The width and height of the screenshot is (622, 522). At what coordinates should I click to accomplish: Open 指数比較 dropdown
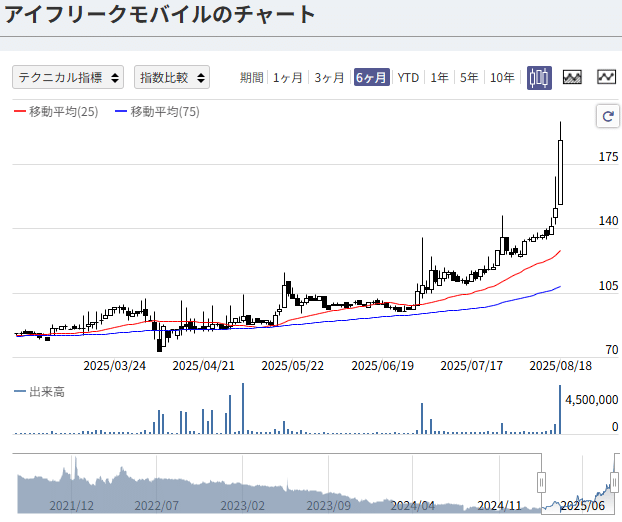pos(172,77)
